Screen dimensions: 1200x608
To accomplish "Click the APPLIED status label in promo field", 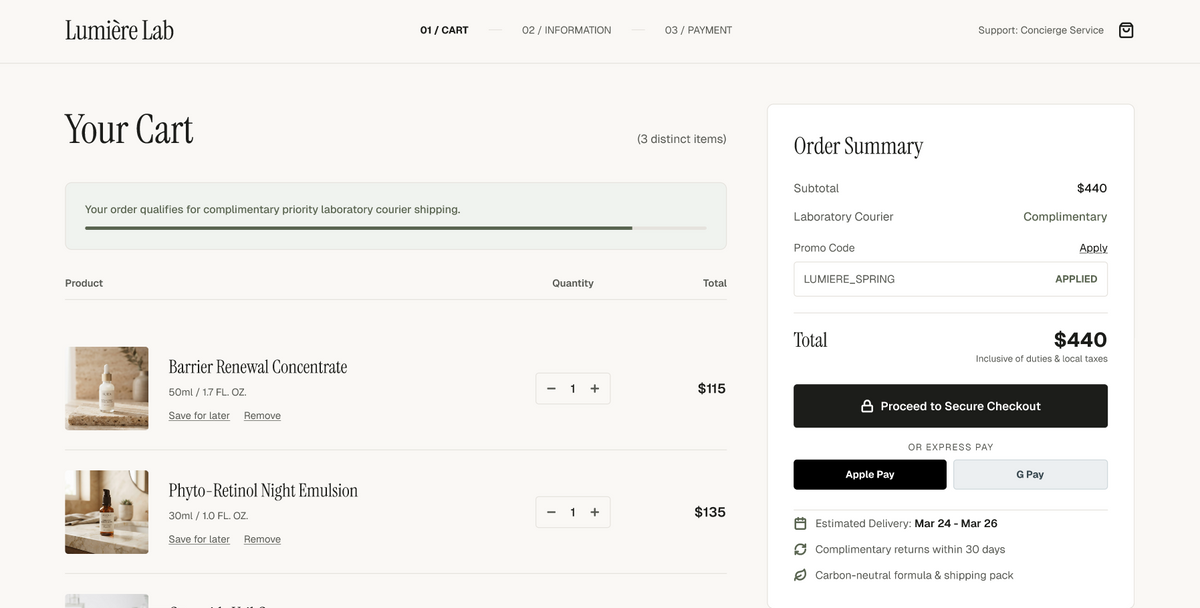I will (x=1076, y=279).
